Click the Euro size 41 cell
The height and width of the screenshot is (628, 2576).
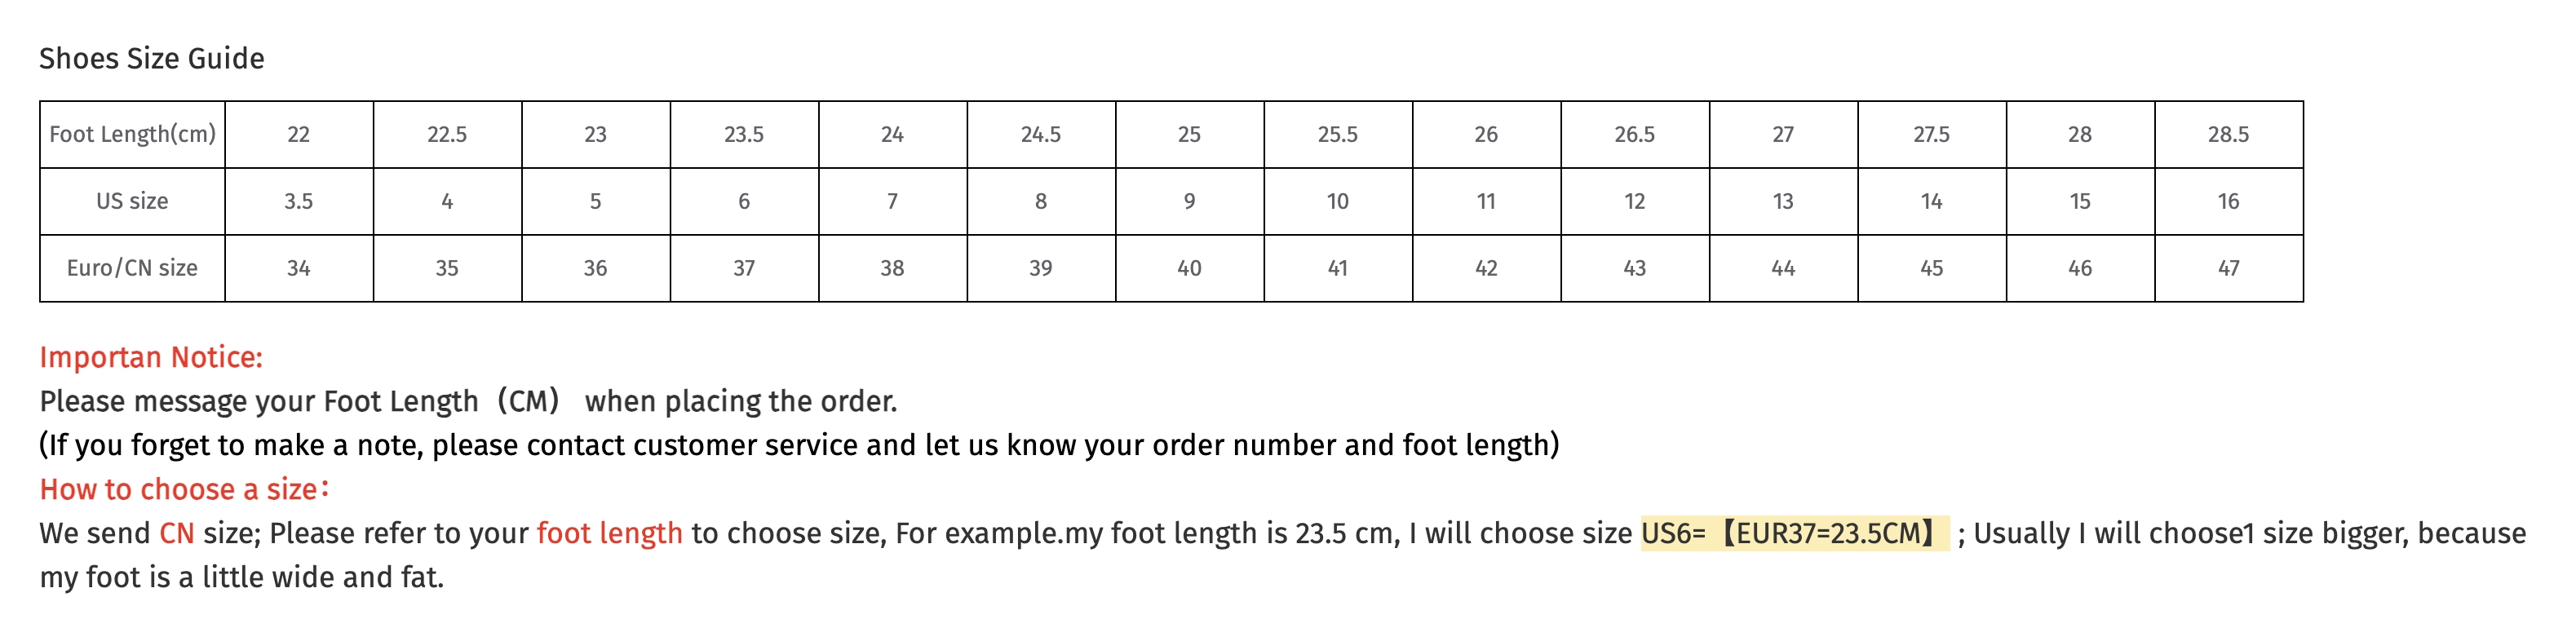pyautogui.click(x=1337, y=268)
